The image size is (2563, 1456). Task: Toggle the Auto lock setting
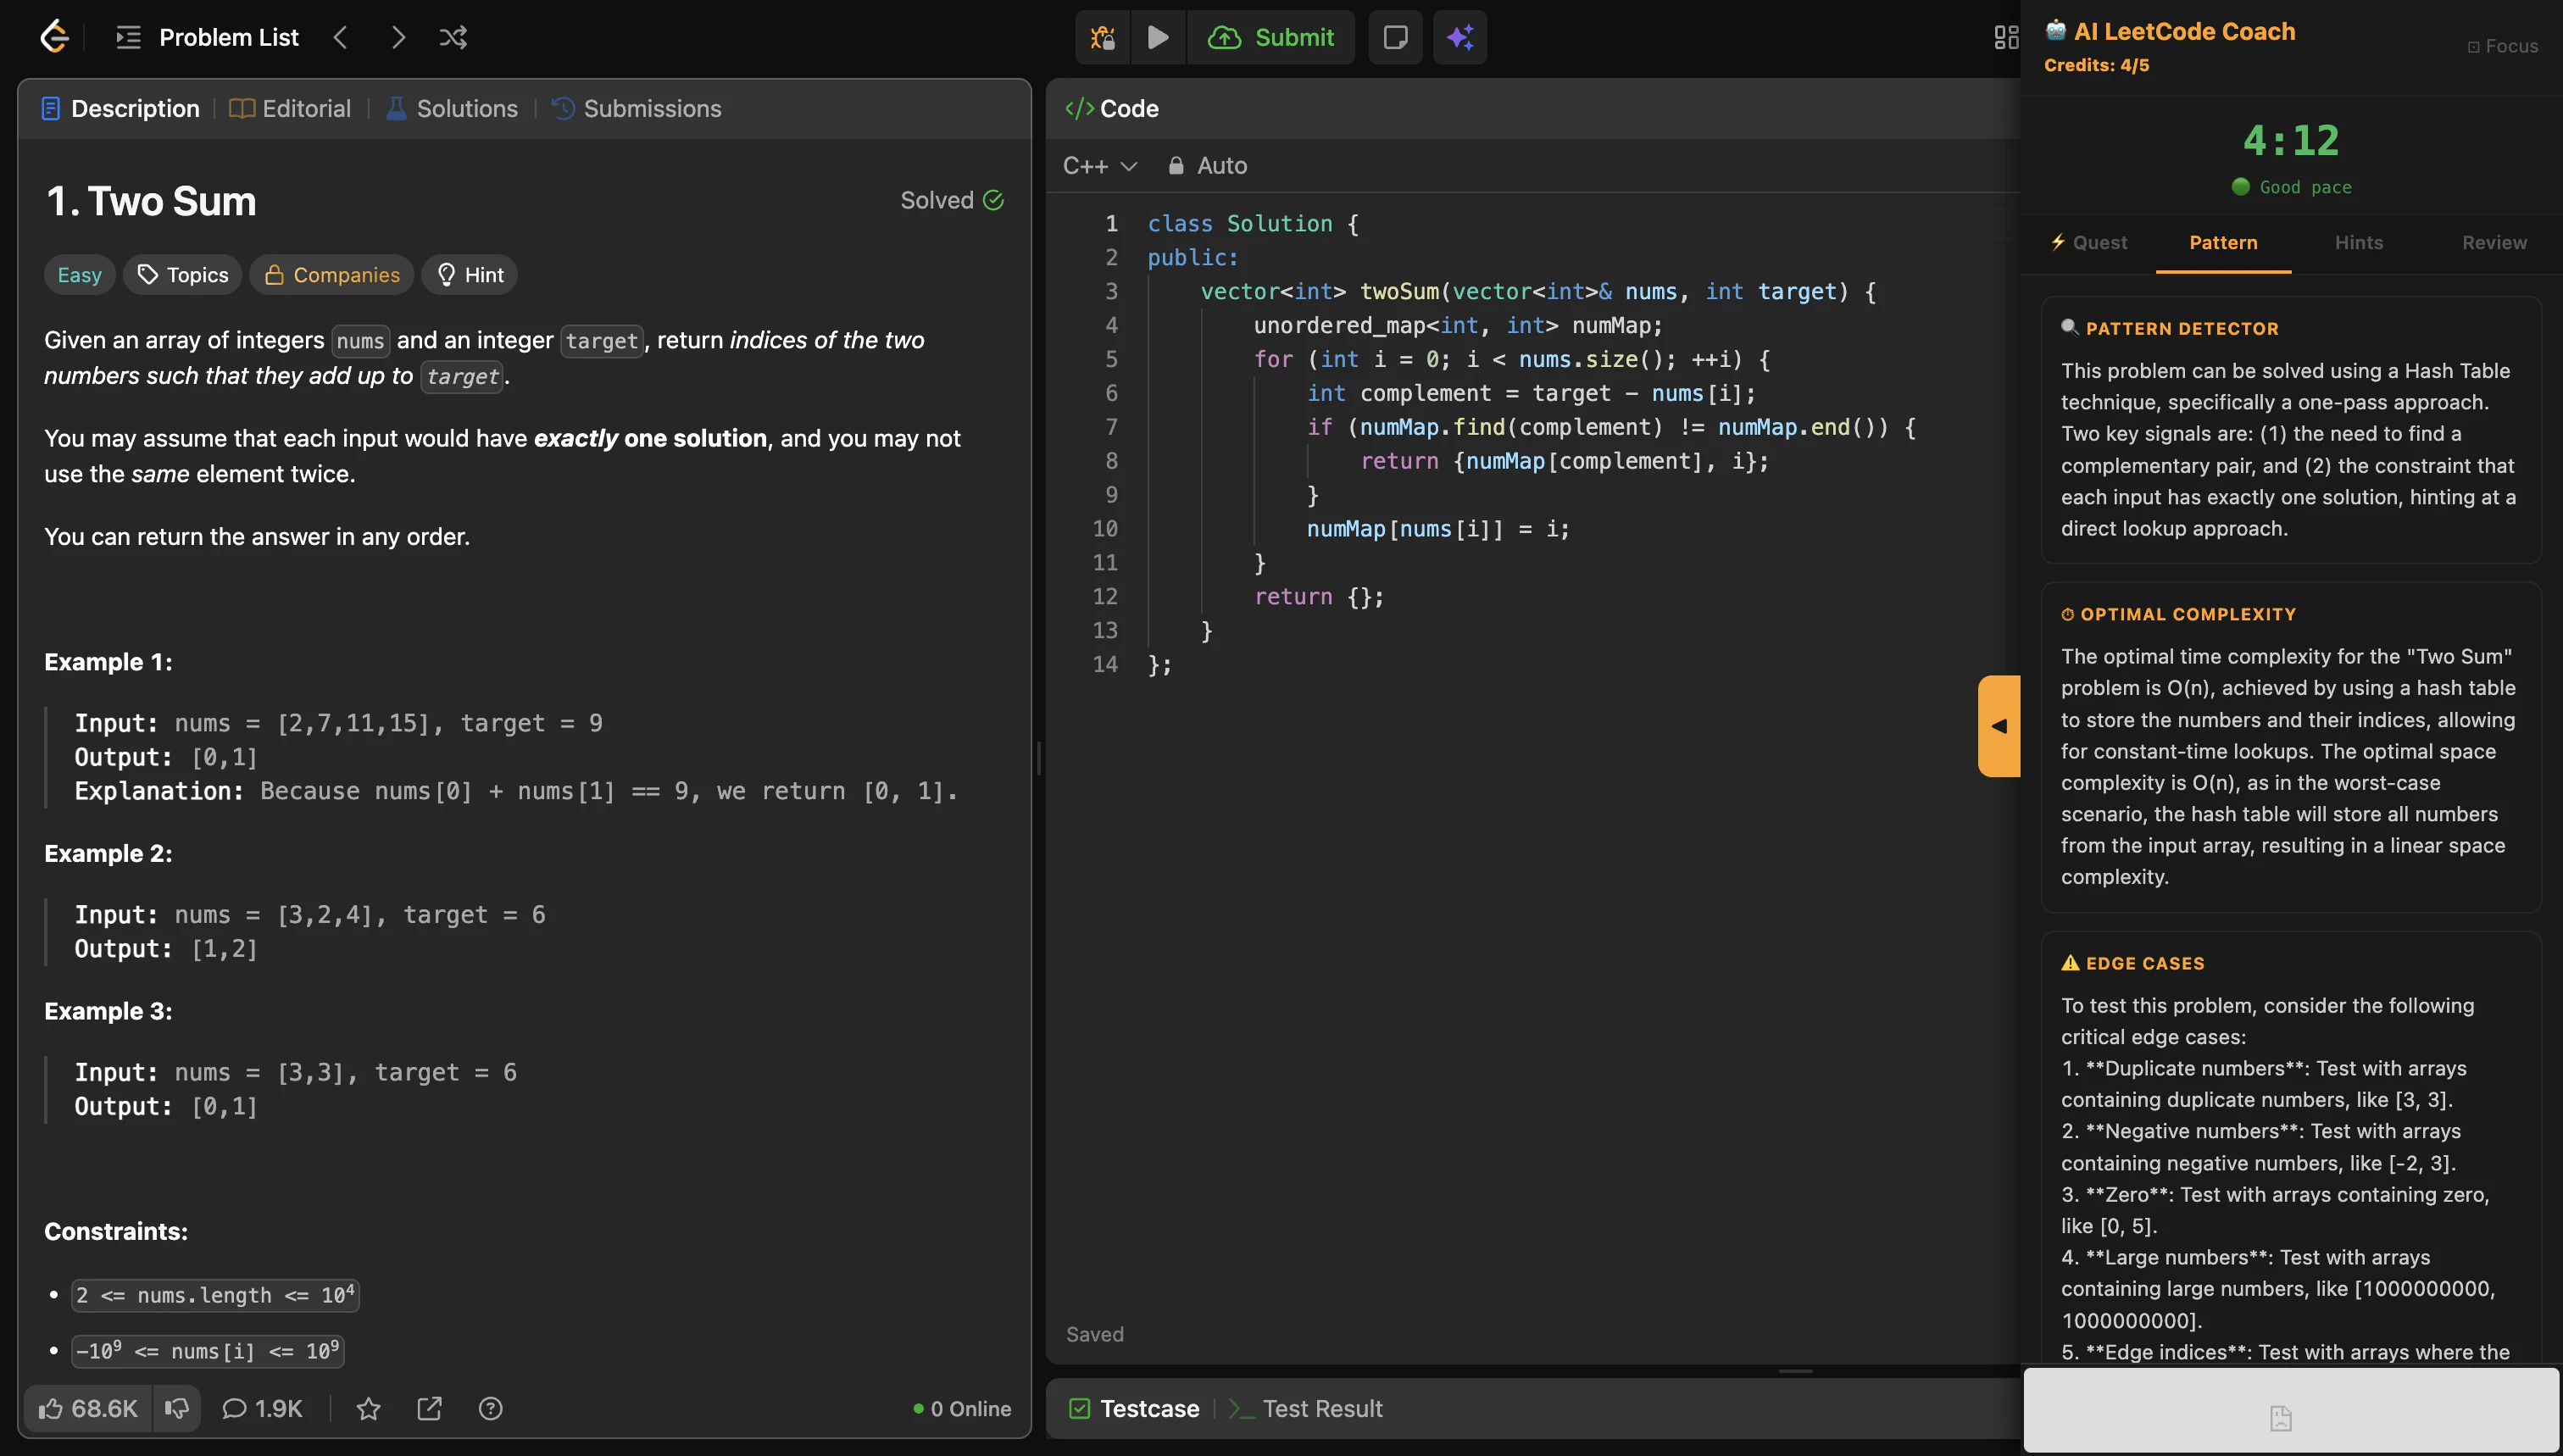[1208, 165]
